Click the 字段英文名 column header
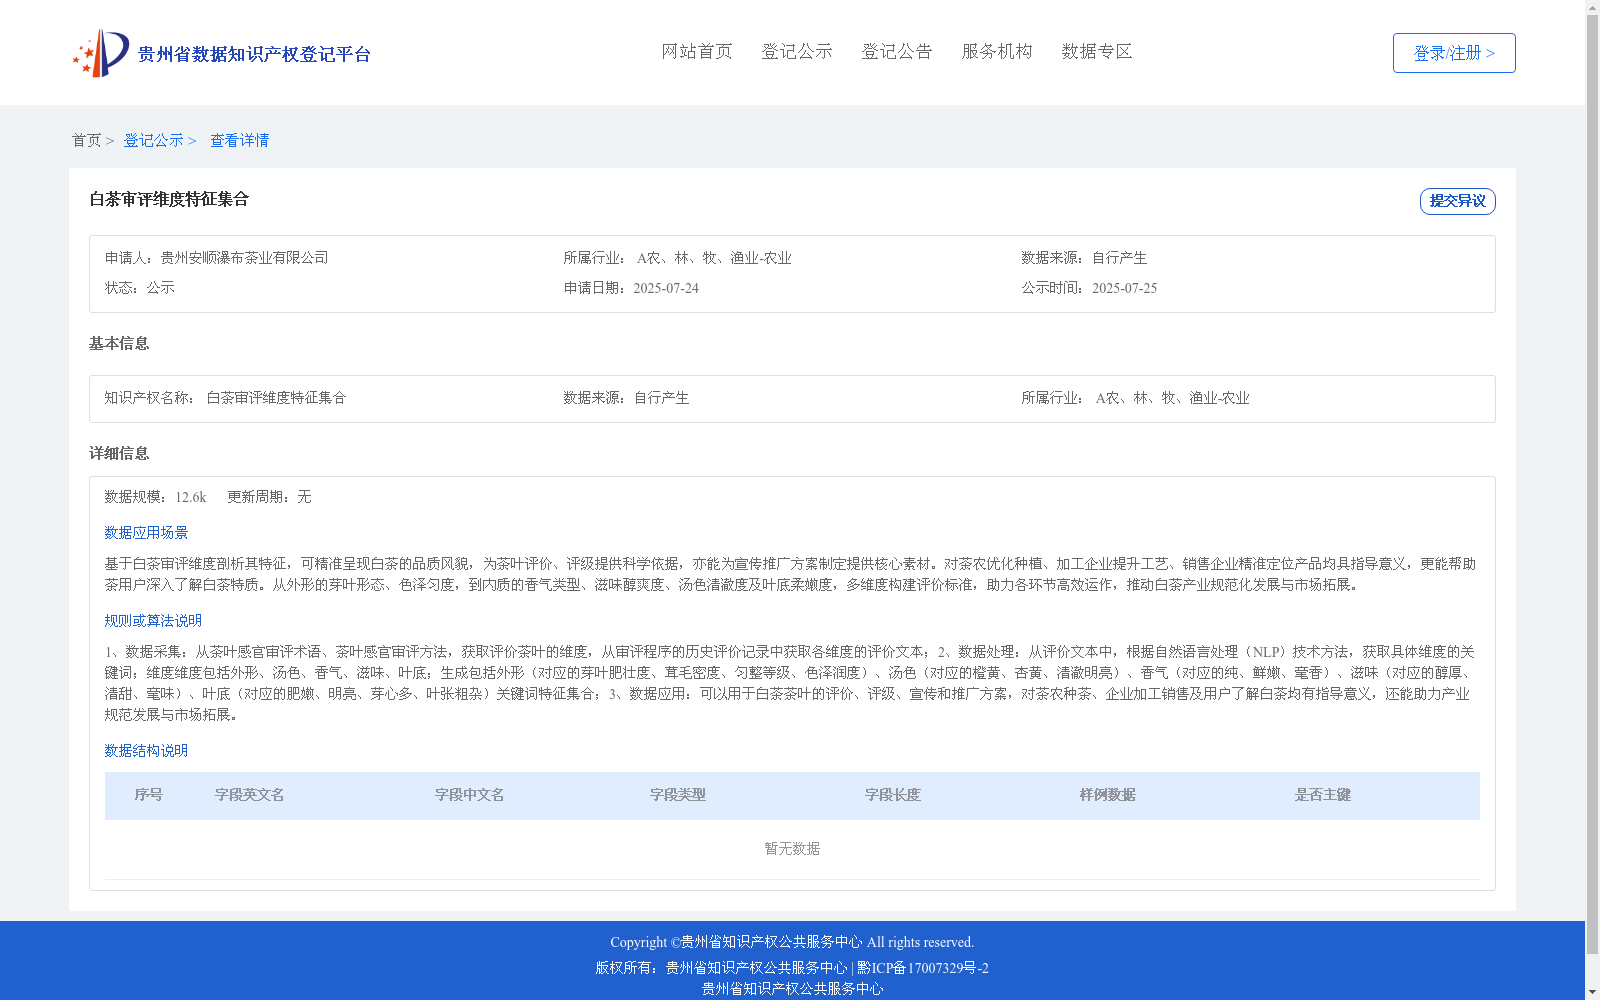Image resolution: width=1600 pixels, height=1000 pixels. coord(250,795)
